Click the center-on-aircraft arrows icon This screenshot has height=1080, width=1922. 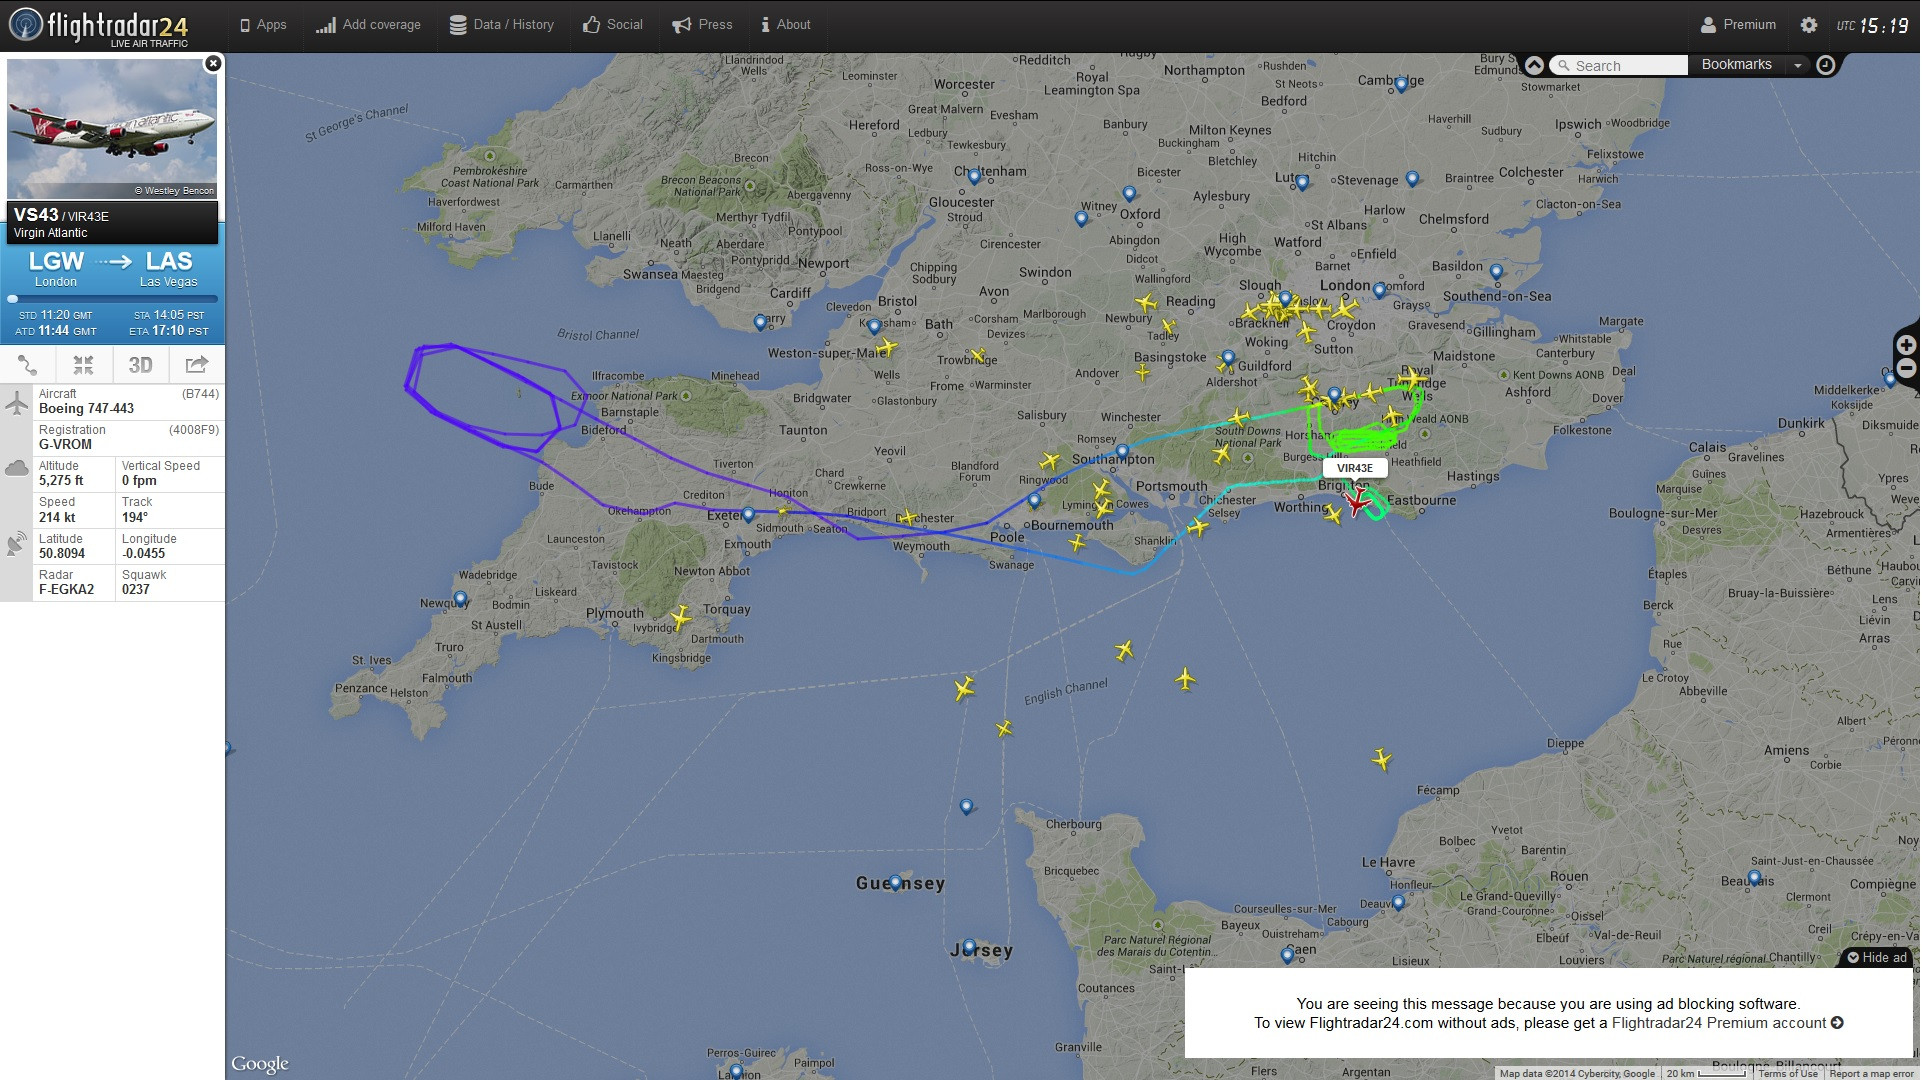pyautogui.click(x=84, y=365)
